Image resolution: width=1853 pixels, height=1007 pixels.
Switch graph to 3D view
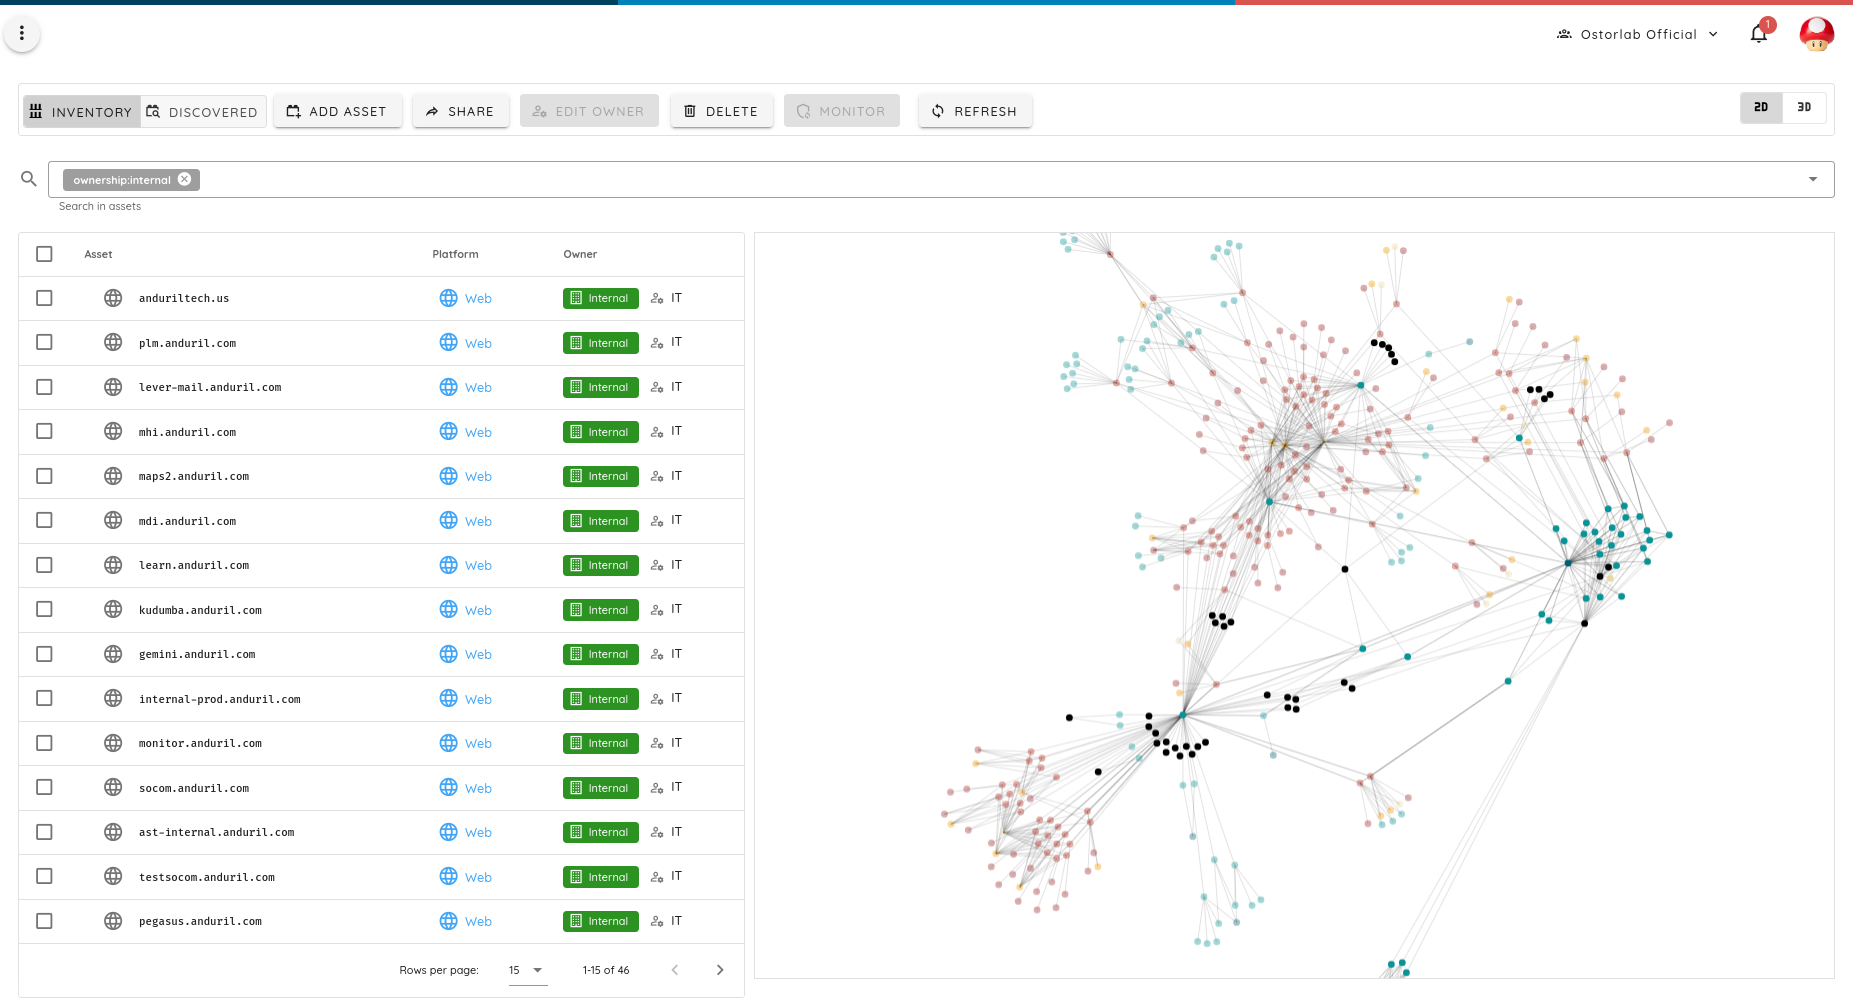[x=1804, y=107]
